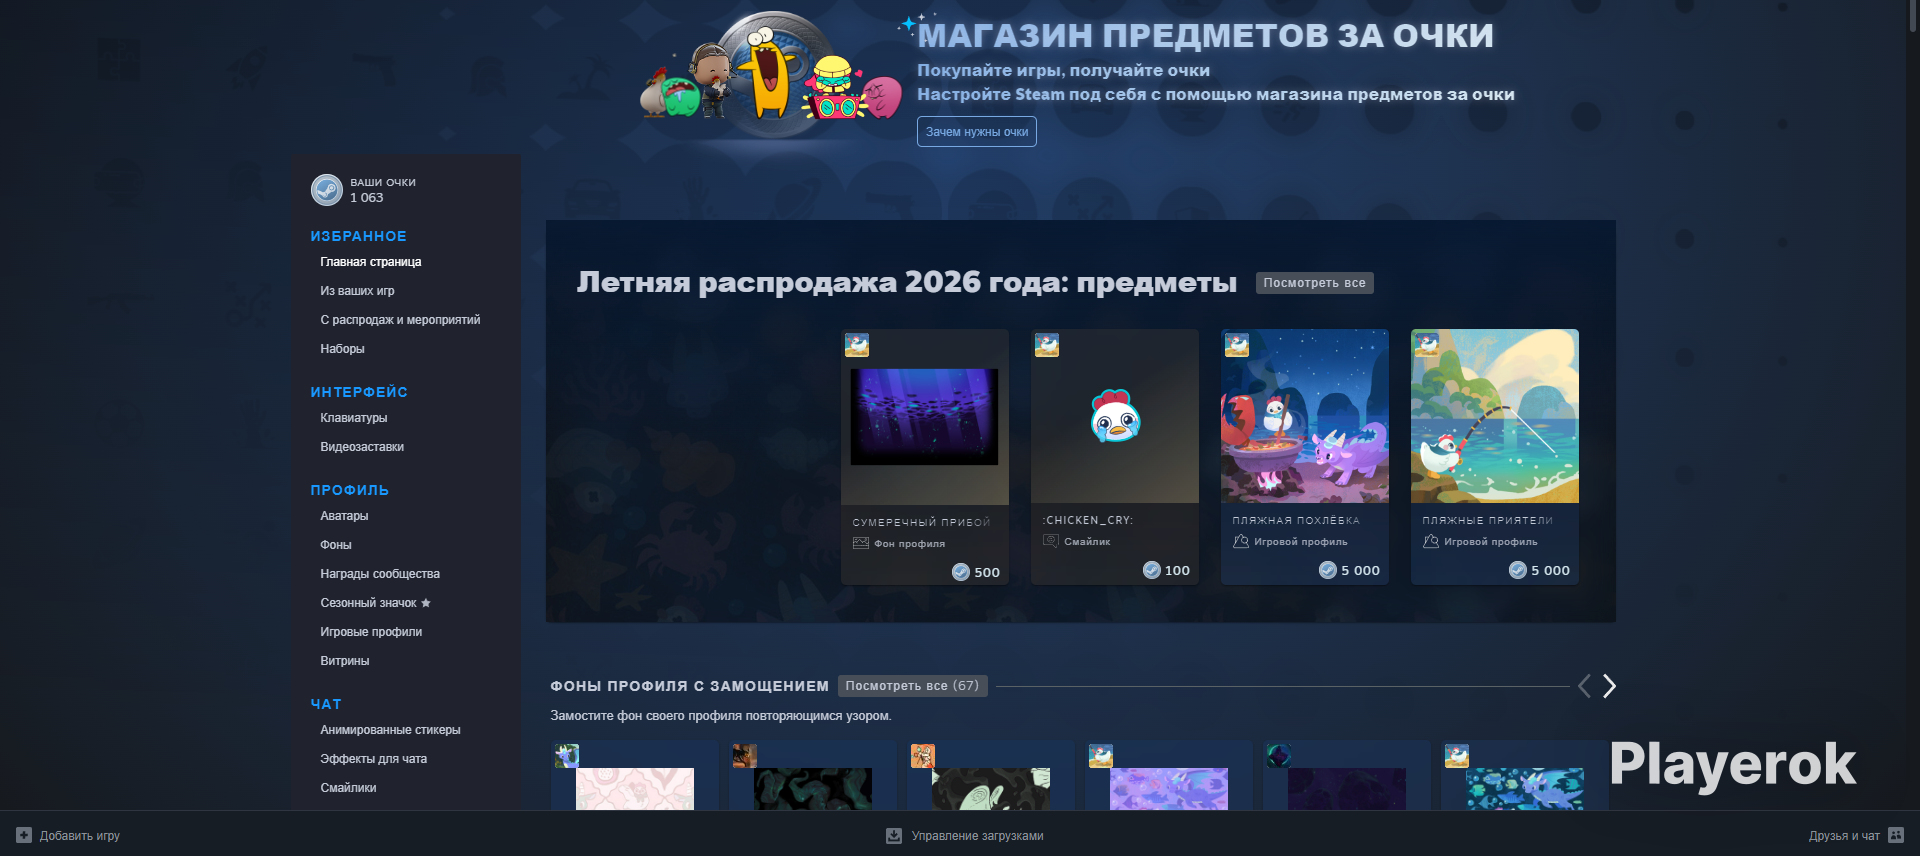Click the game icon on the dark green pattern tile

(x=745, y=756)
